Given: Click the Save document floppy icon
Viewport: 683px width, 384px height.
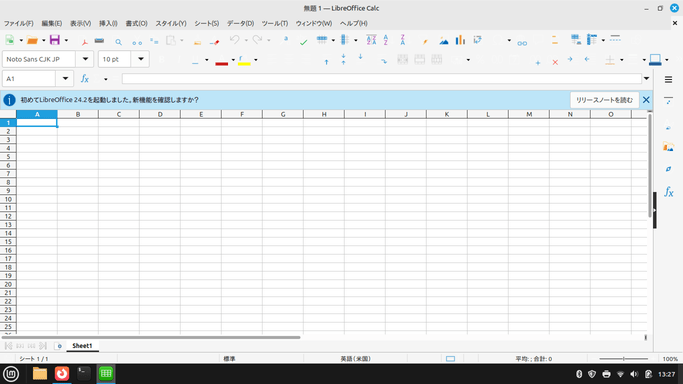Looking at the screenshot, I should click(54, 40).
